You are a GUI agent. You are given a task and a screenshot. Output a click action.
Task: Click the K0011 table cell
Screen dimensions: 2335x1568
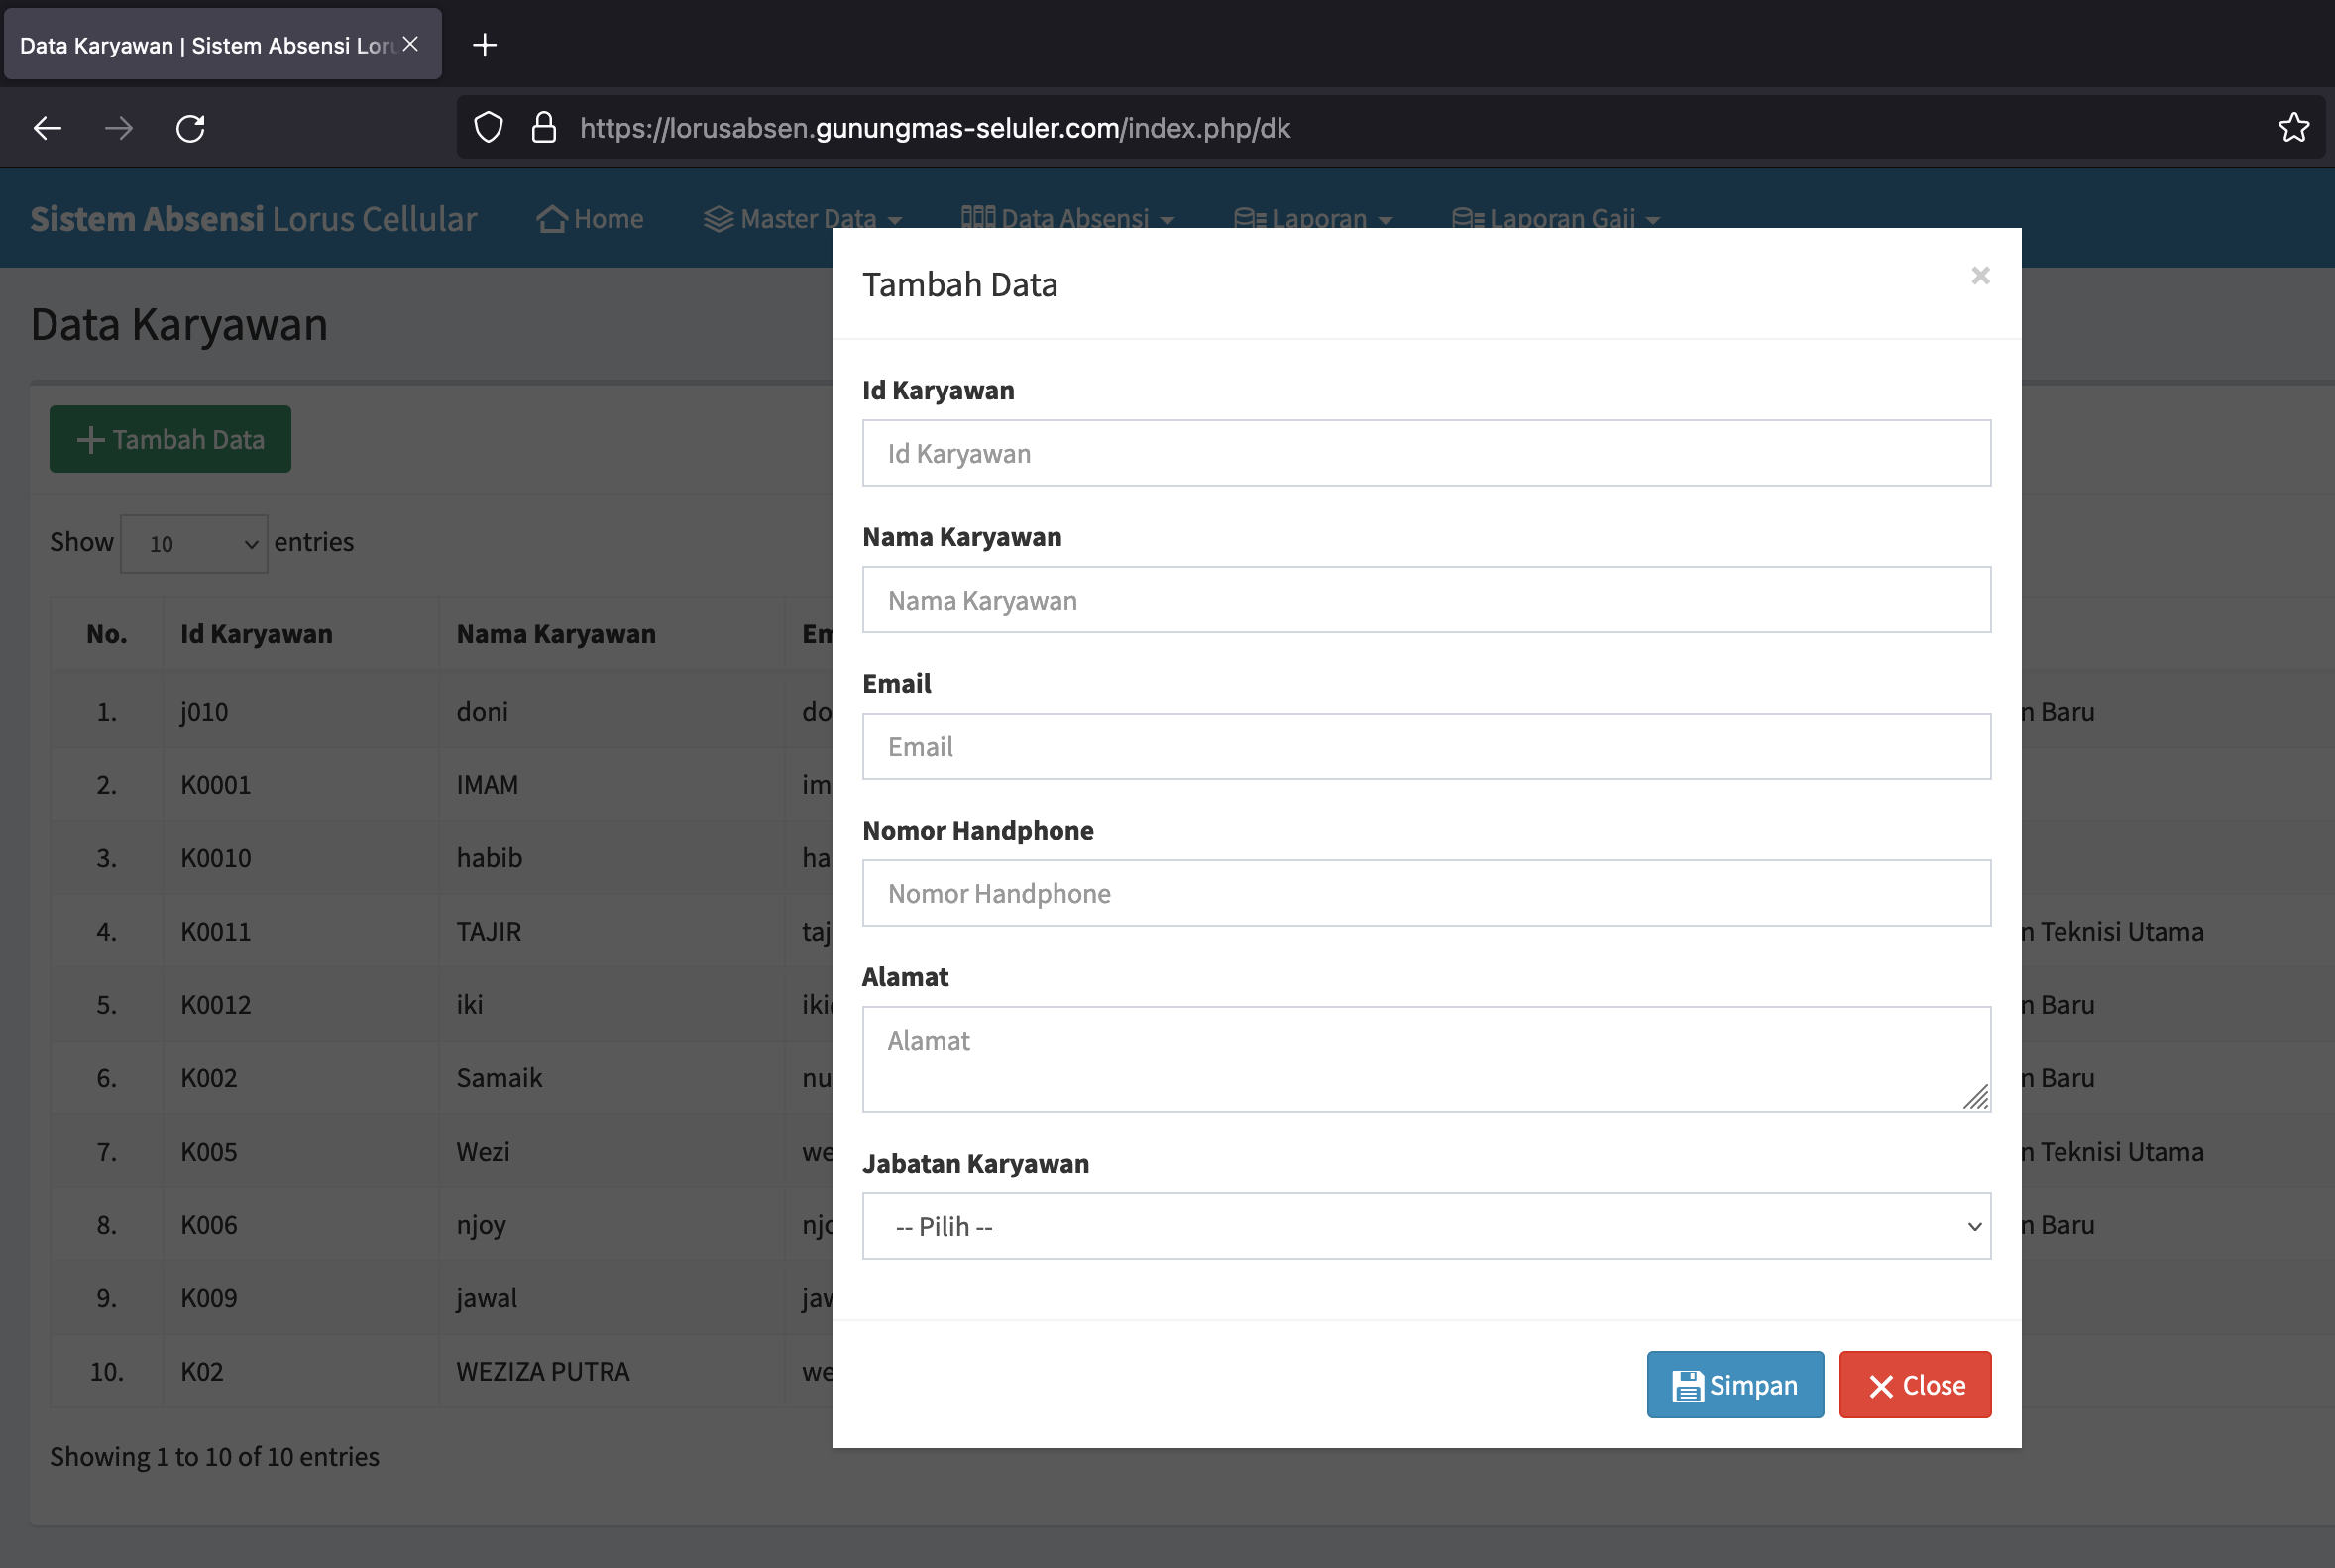coord(300,931)
